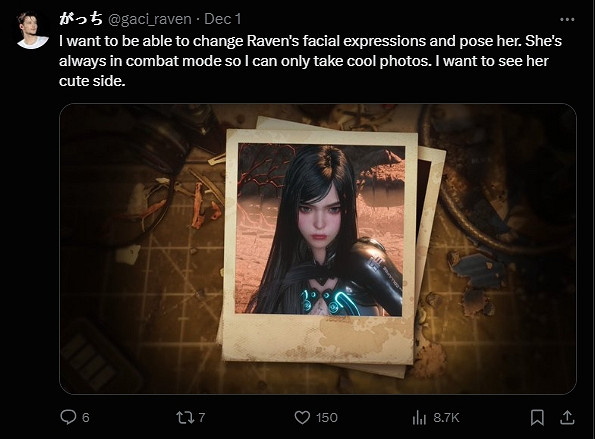This screenshot has height=439, width=595.
Task: Open the three-dot more options menu
Action: 567,19
